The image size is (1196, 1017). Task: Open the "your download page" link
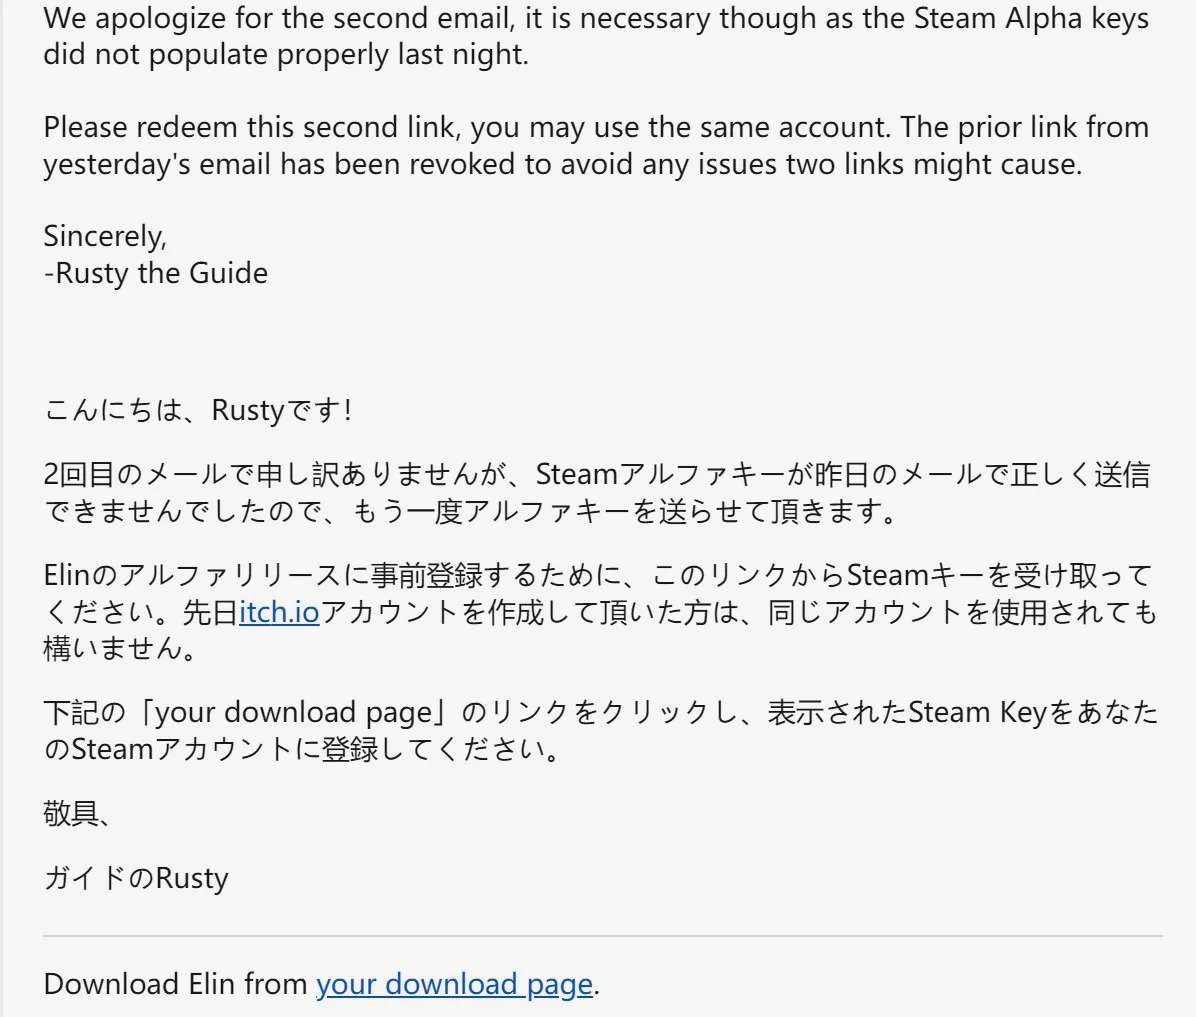[x=455, y=984]
